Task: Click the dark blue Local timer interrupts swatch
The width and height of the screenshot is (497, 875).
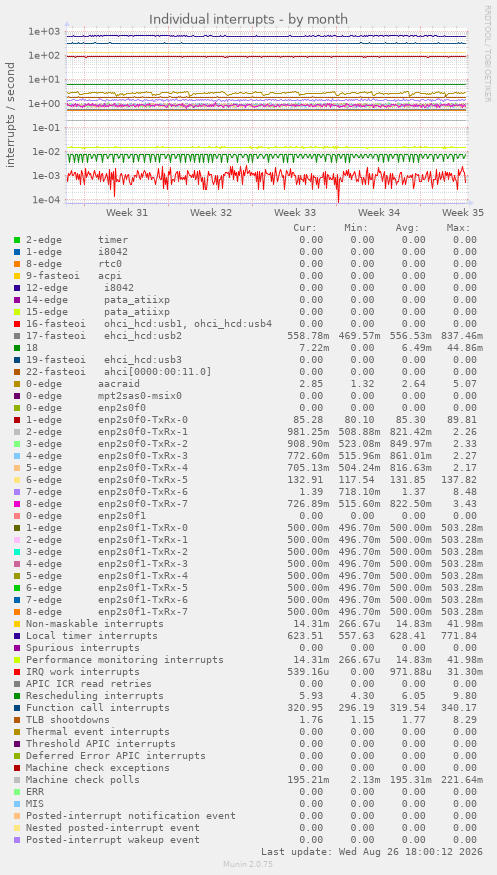Action: click(x=17, y=636)
